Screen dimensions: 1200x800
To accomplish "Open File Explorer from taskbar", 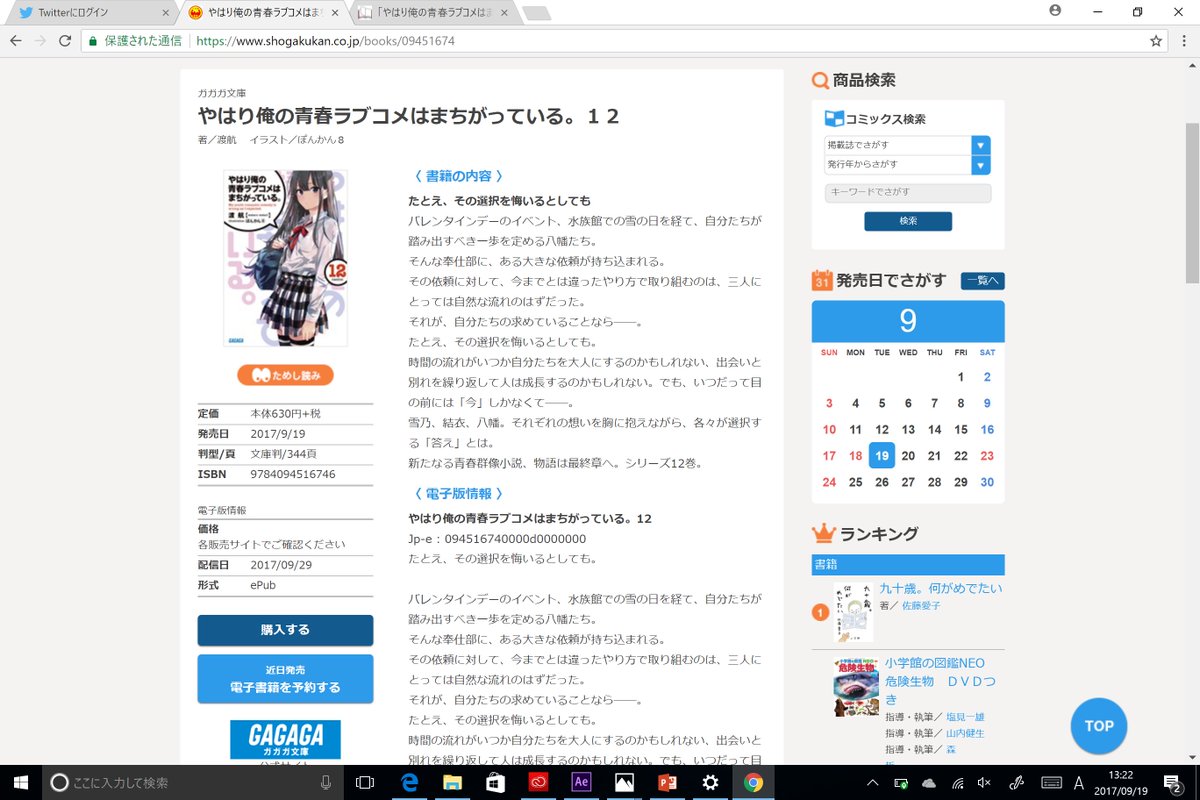I will click(x=452, y=782).
